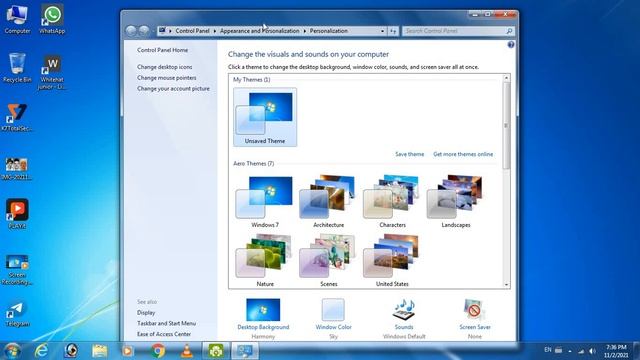Screen dimensions: 640x360
Task: Select the PLAYit desktop shortcut
Action: [x=17, y=214]
